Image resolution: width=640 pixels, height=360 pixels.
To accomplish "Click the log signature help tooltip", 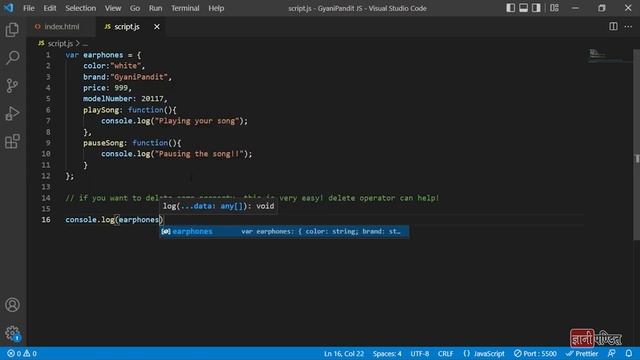I will [x=218, y=206].
